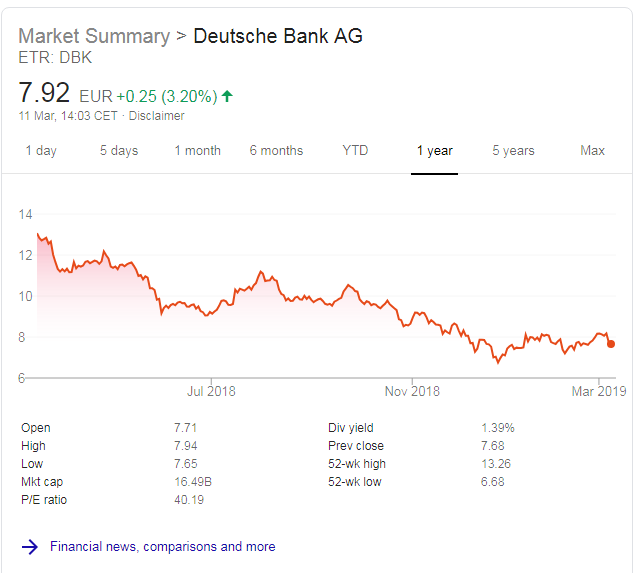Screen dimensions: 641x573
Task: Click the Market Summary breadcrumb link
Action: pos(94,36)
